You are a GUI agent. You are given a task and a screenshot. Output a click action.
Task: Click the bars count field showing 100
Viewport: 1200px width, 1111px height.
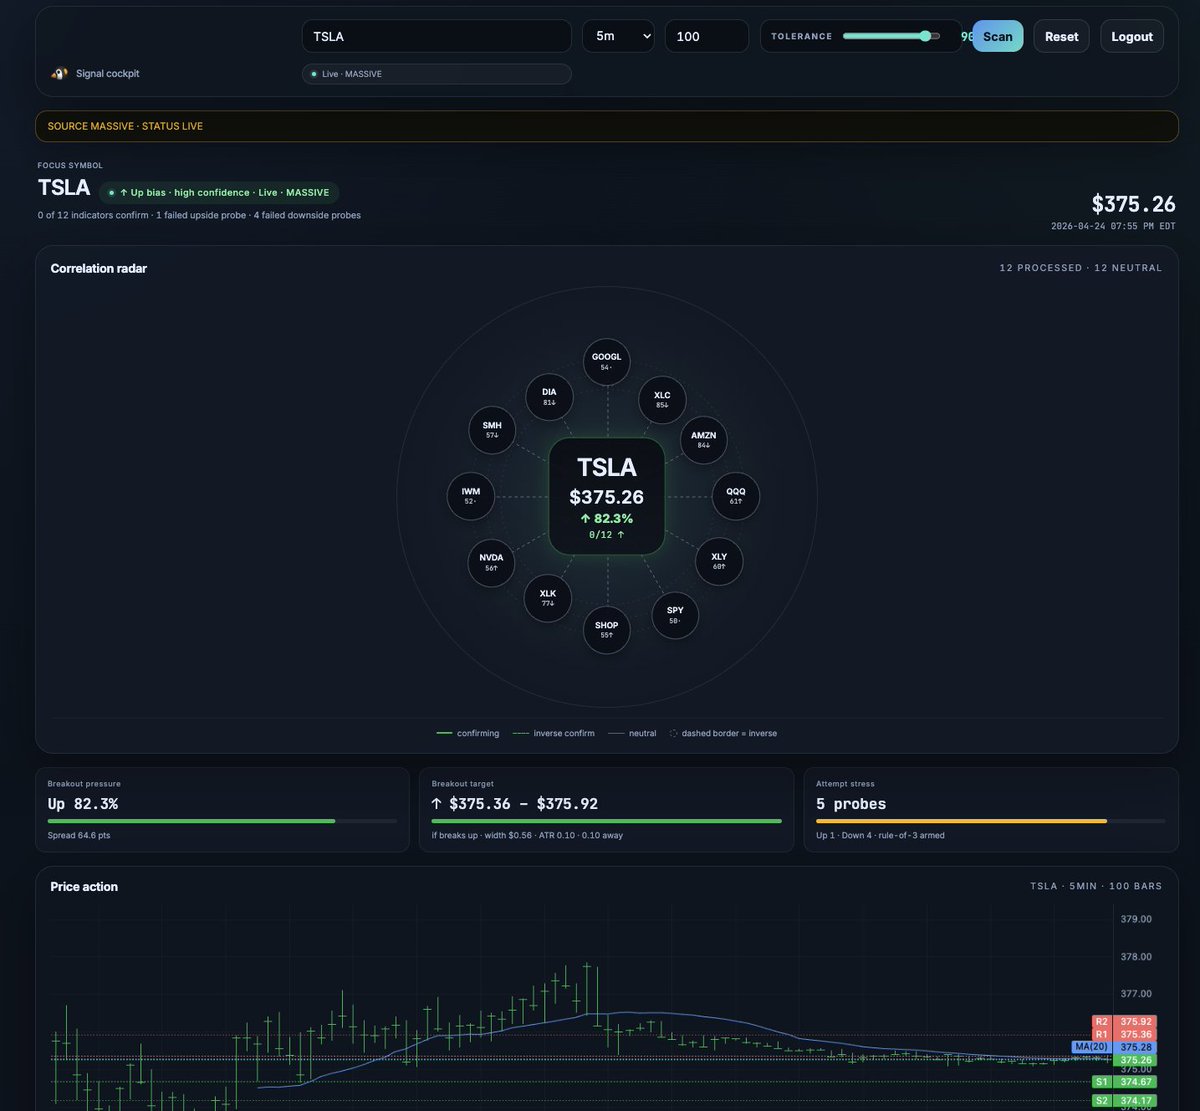click(x=706, y=36)
